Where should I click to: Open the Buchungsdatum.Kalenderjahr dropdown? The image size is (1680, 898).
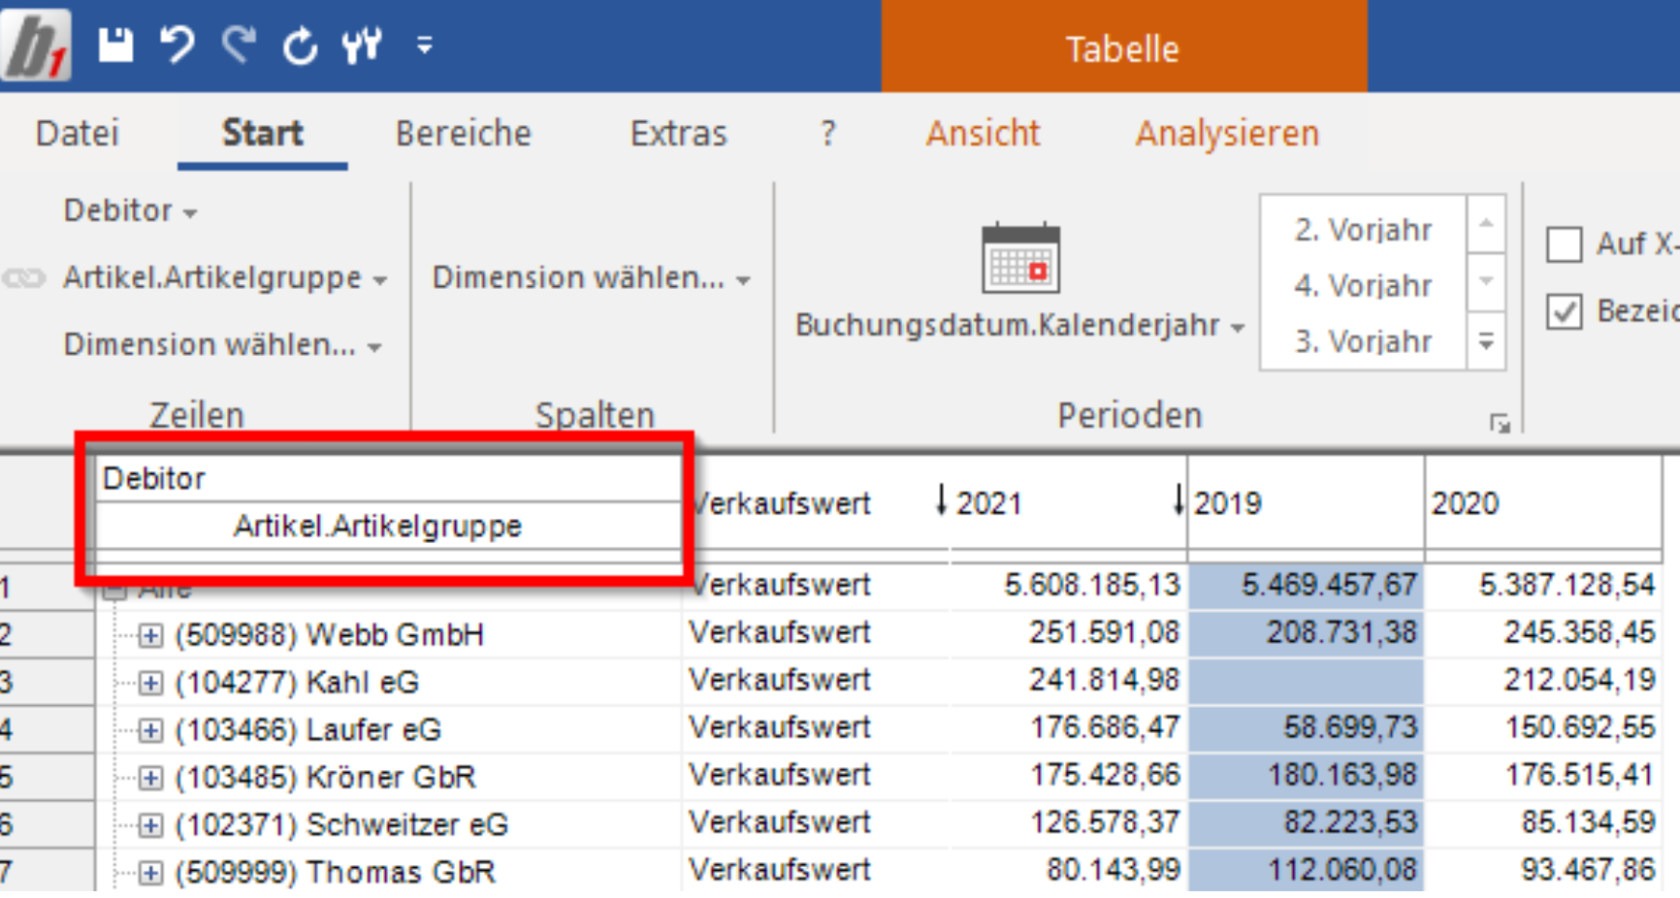pyautogui.click(x=1020, y=326)
